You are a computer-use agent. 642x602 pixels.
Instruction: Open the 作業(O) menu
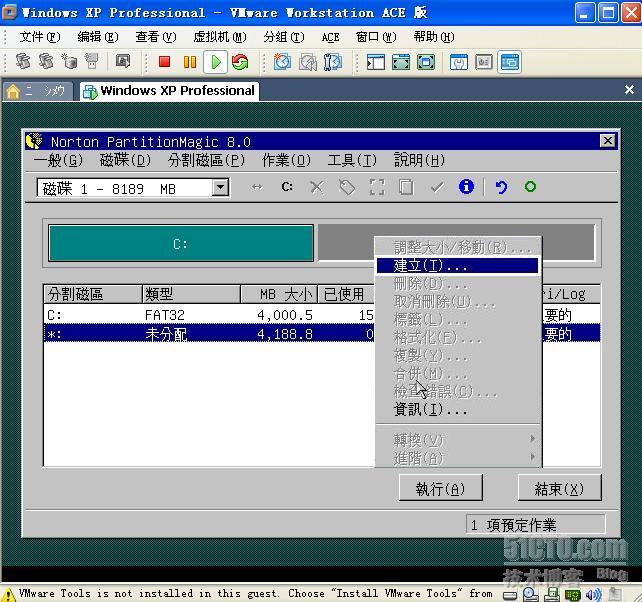(x=286, y=160)
